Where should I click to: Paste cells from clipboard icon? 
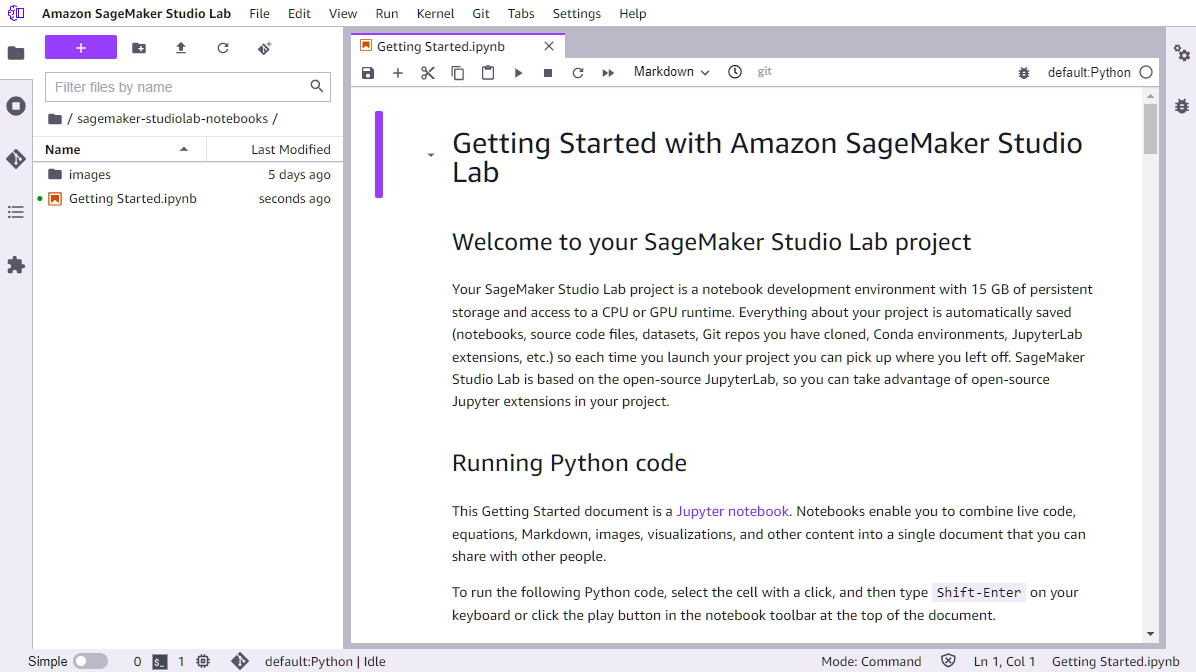tap(487, 71)
